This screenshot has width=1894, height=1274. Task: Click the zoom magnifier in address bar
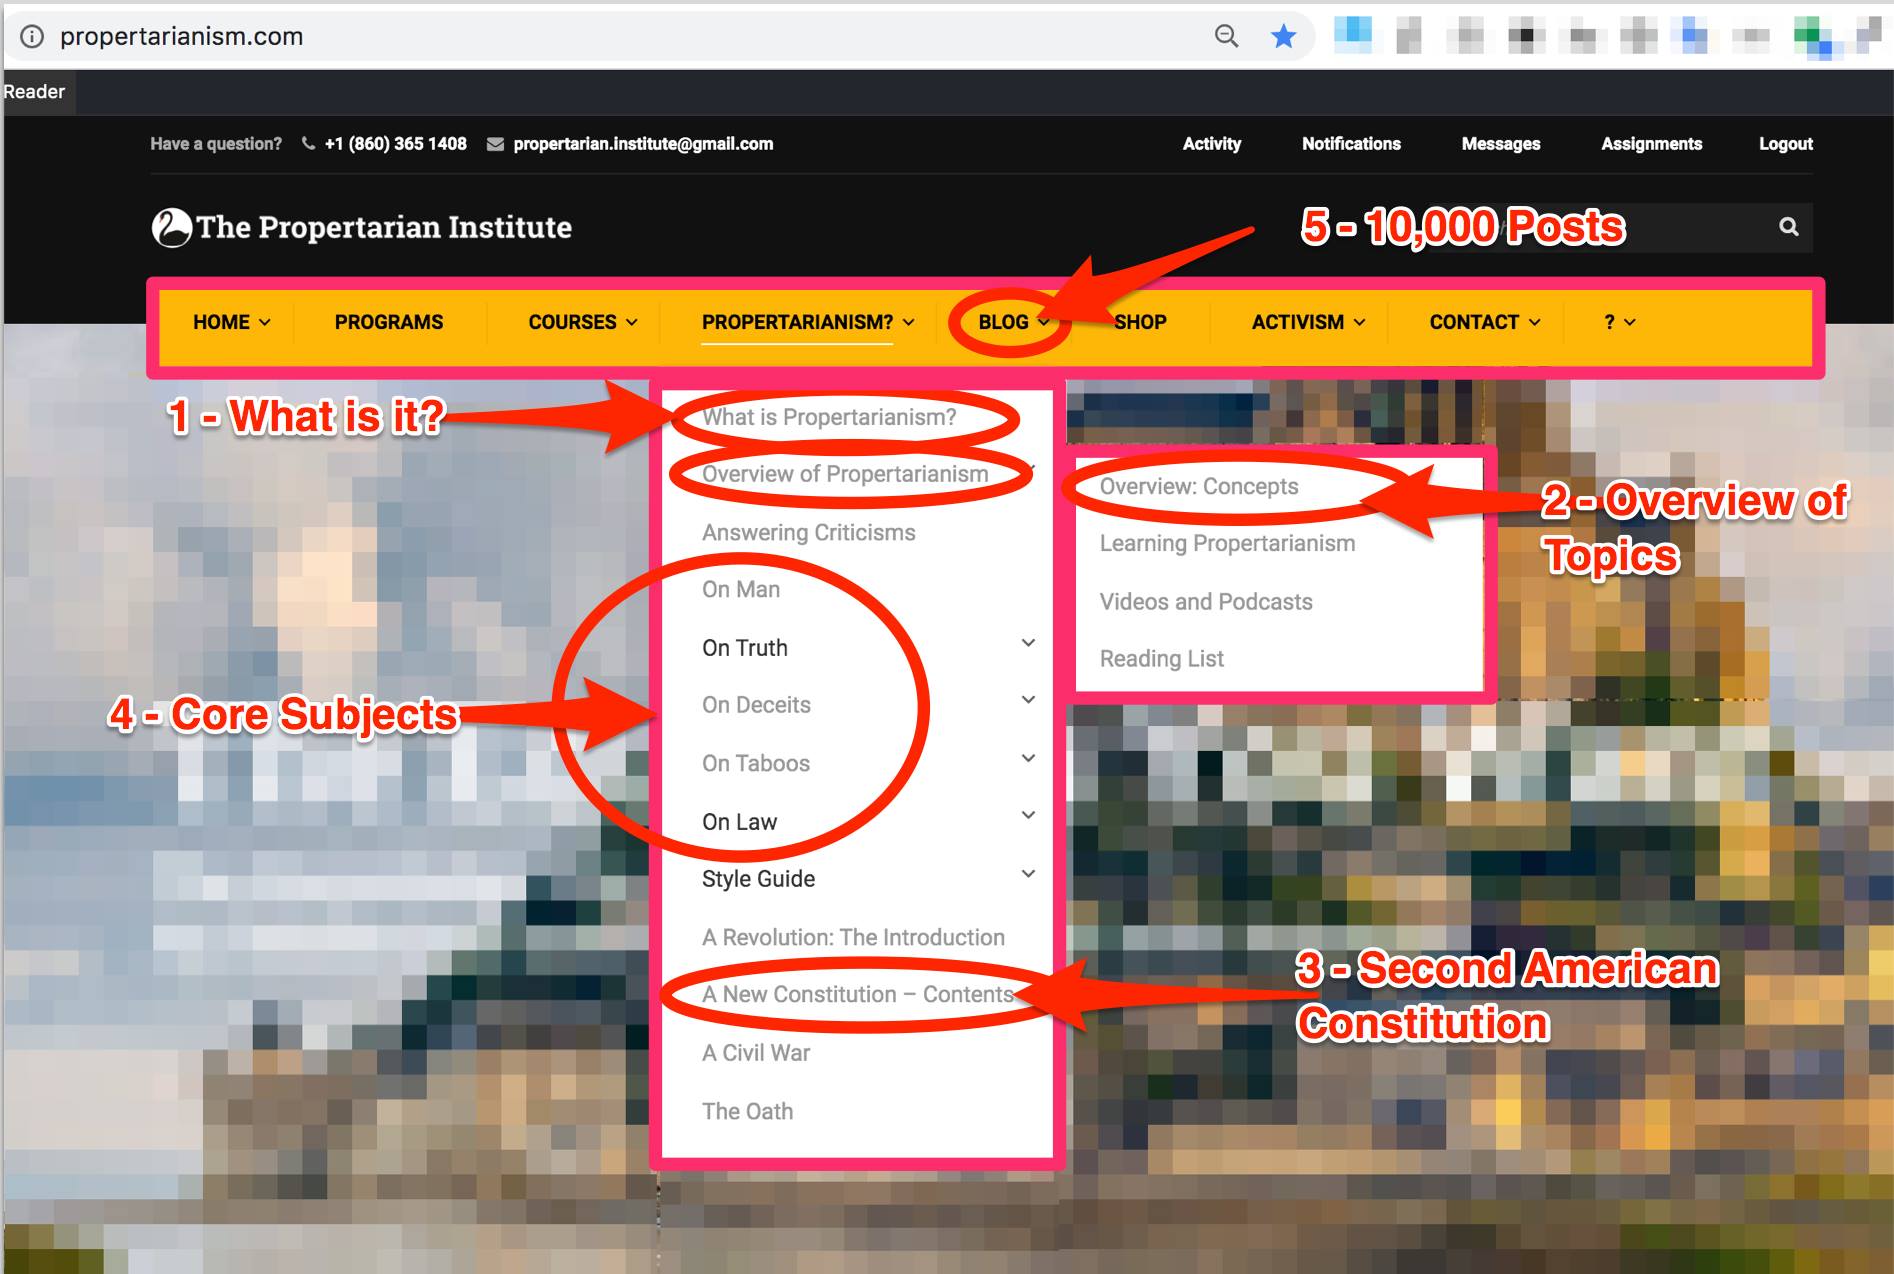[x=1226, y=37]
